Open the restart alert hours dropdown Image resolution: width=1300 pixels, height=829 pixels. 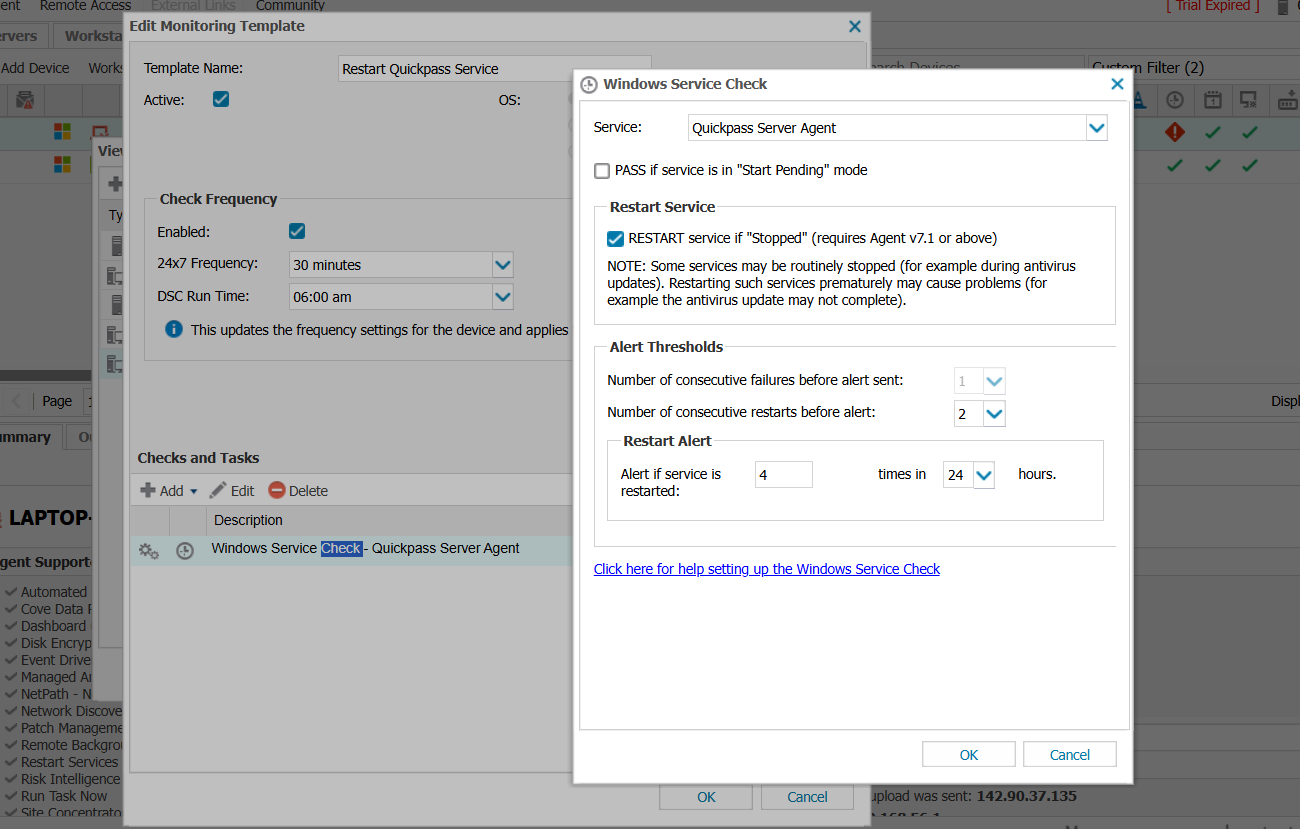pyautogui.click(x=984, y=475)
